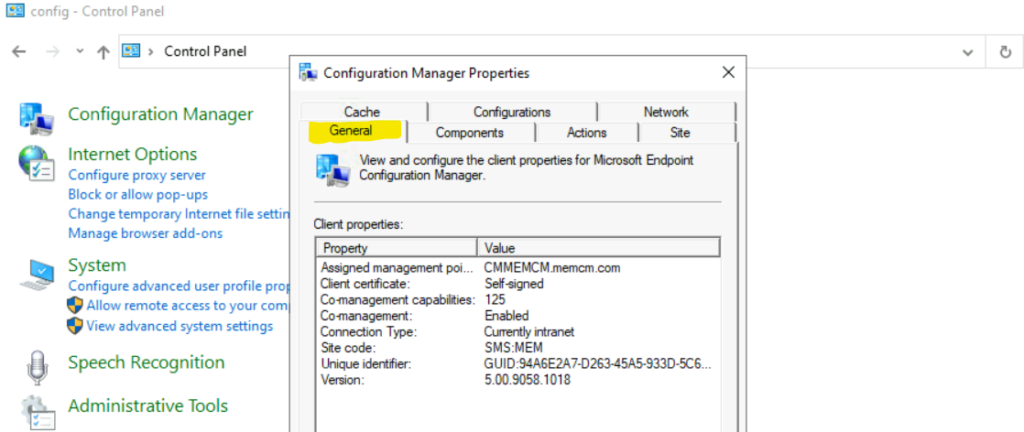Click the config window title bar icon
Image resolution: width=1024 pixels, height=432 pixels.
pyautogui.click(x=14, y=11)
